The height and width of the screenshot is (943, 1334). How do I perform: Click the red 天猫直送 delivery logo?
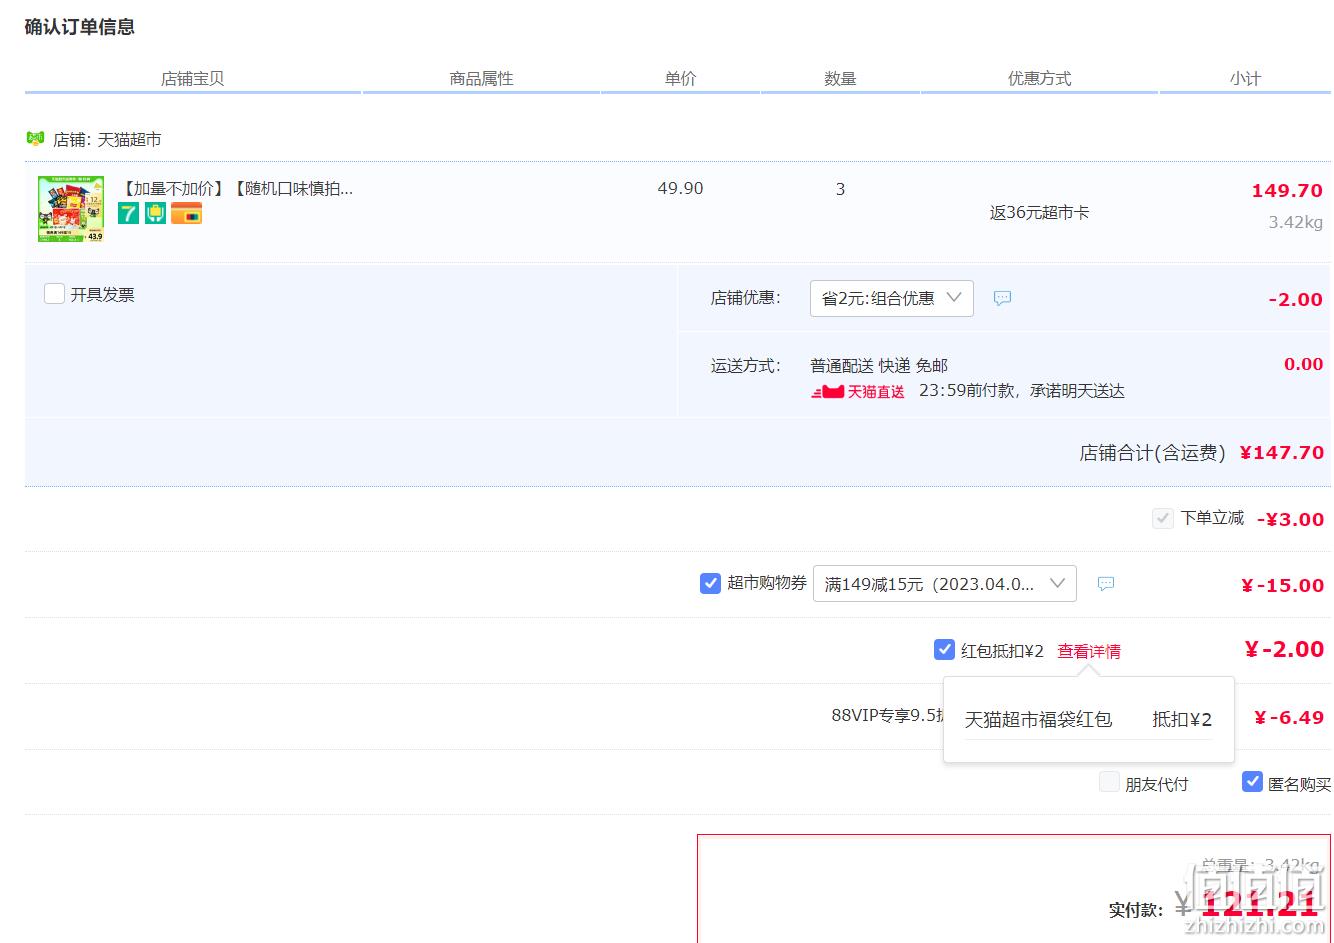tap(858, 391)
